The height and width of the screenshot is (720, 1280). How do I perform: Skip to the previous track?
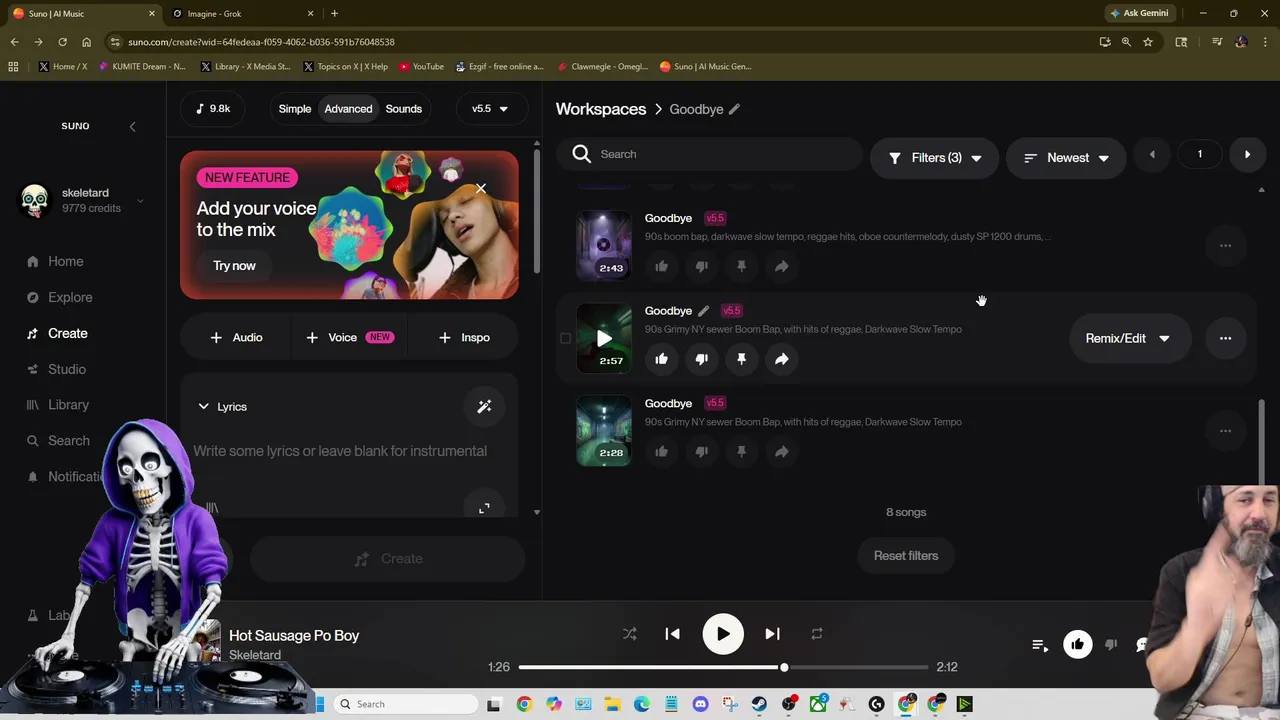[672, 634]
